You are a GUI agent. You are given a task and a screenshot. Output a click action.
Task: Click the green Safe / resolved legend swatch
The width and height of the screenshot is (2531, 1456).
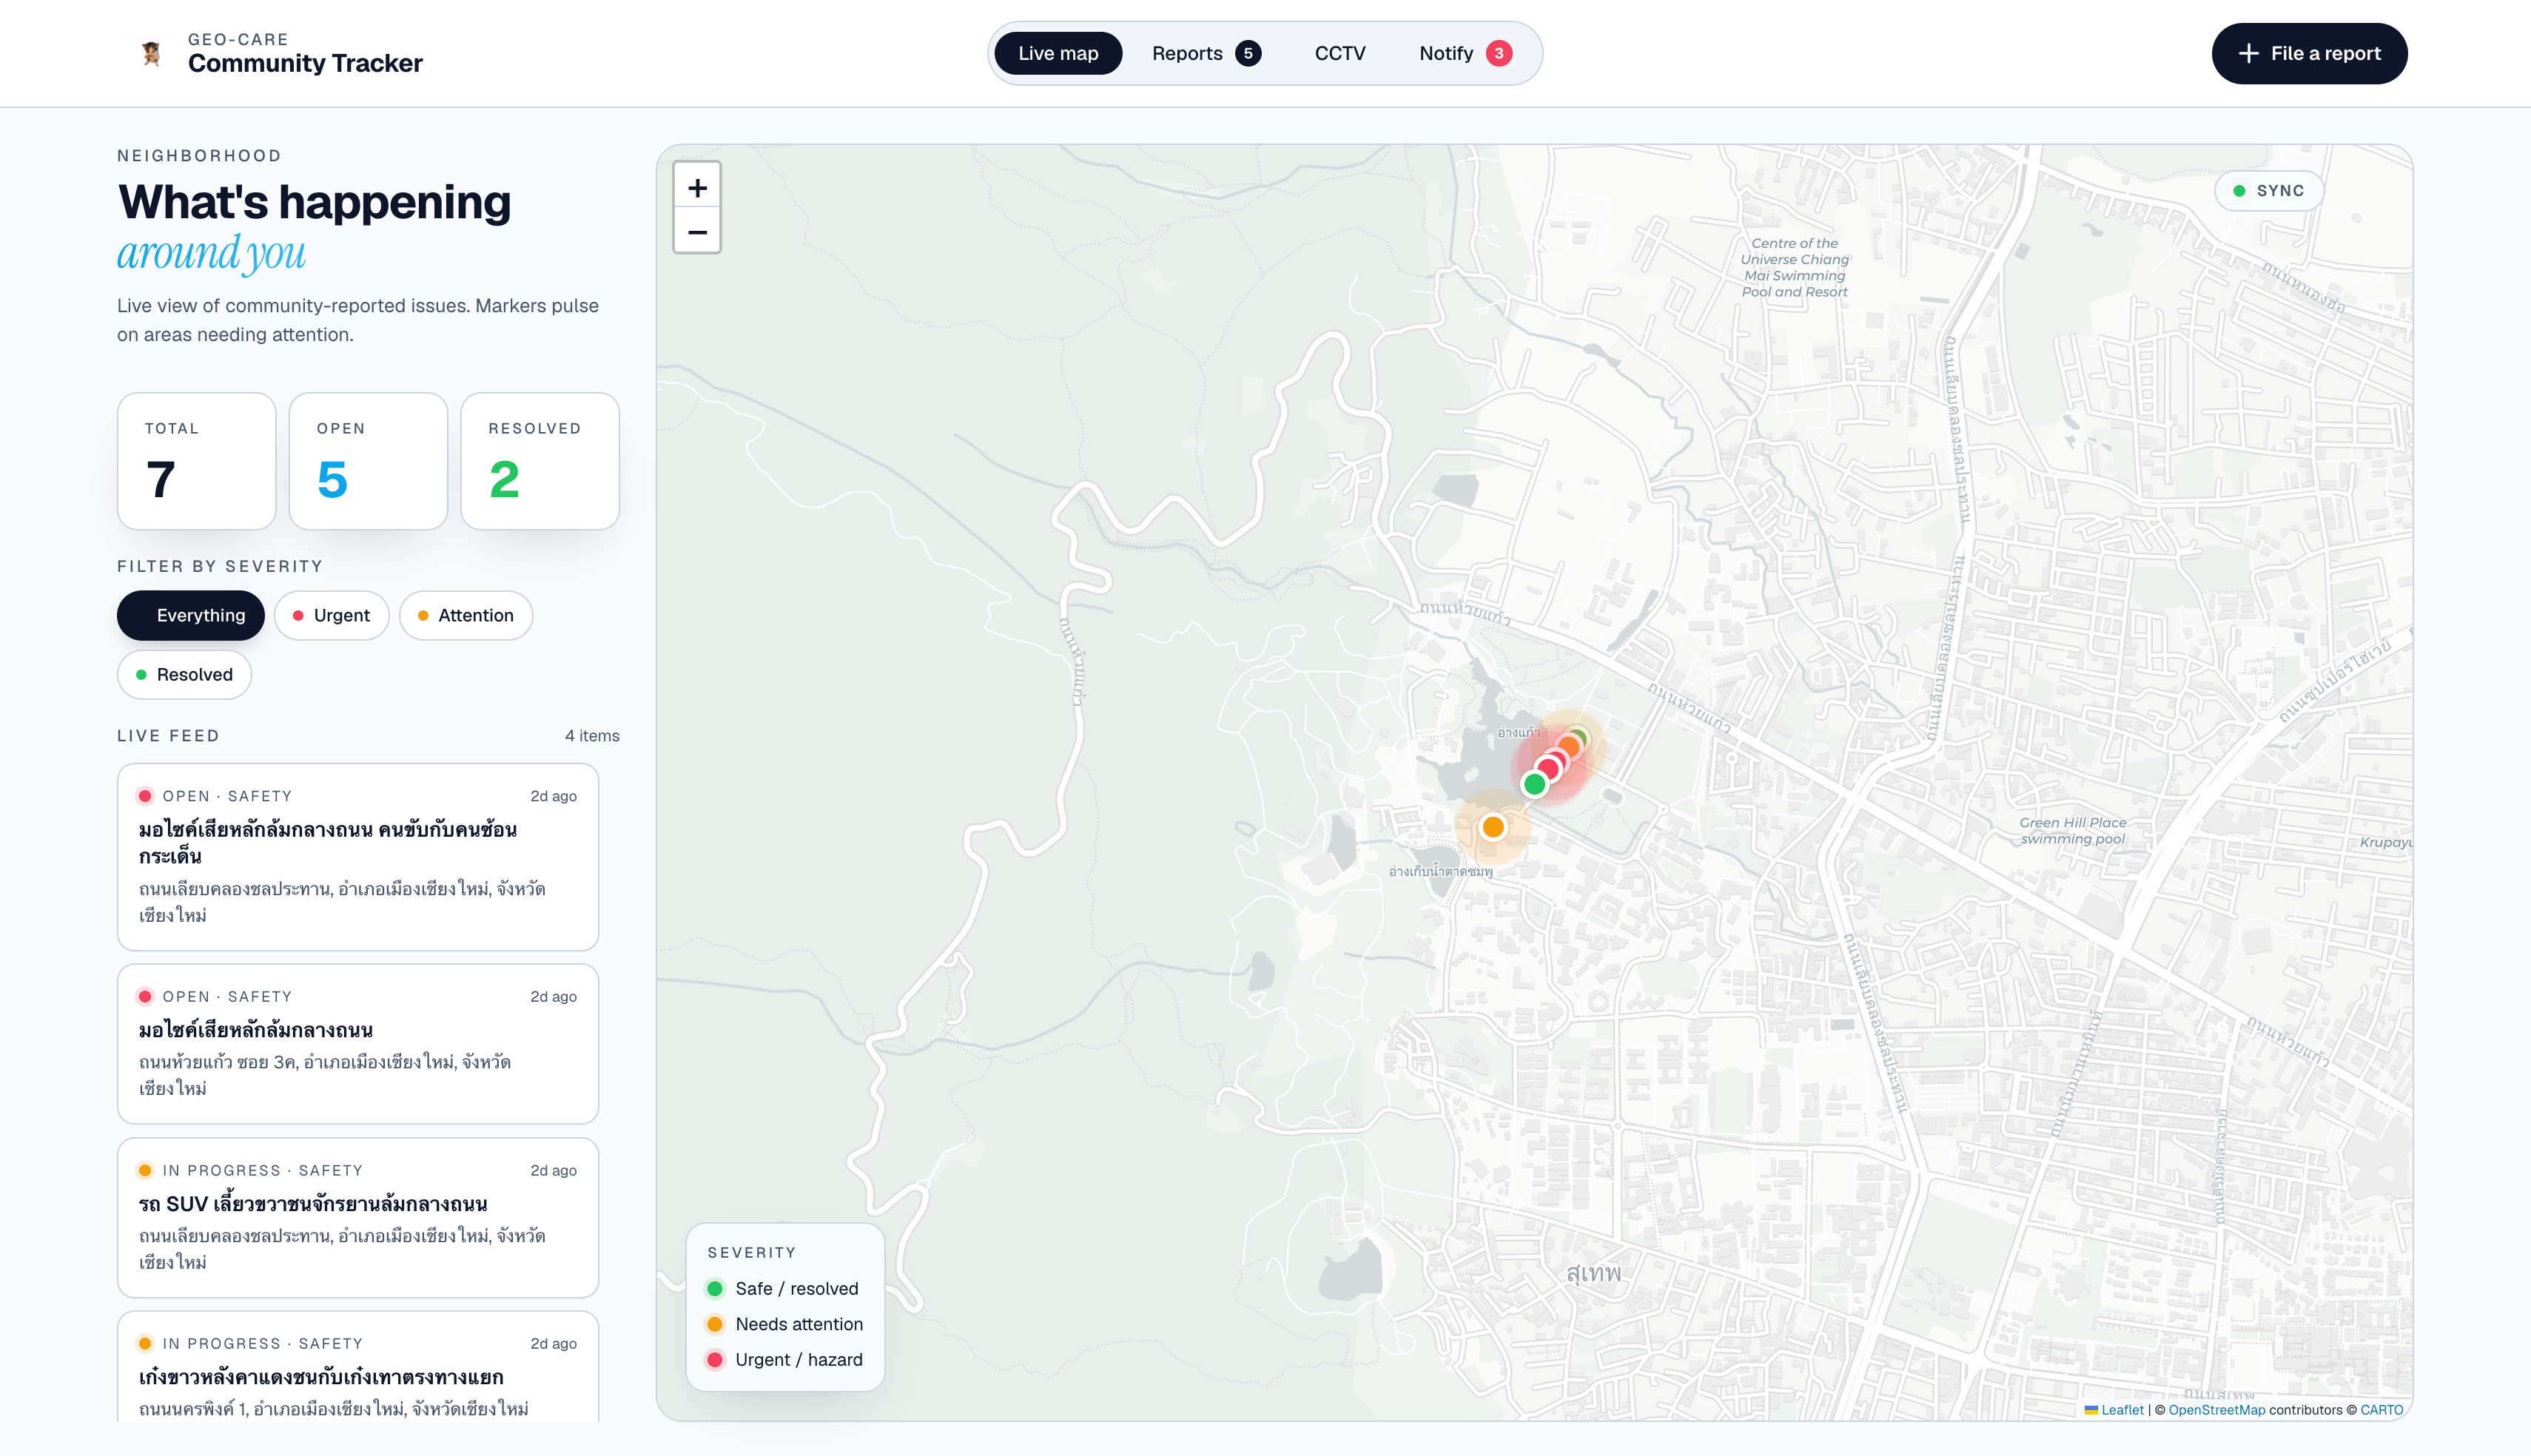(x=715, y=1289)
